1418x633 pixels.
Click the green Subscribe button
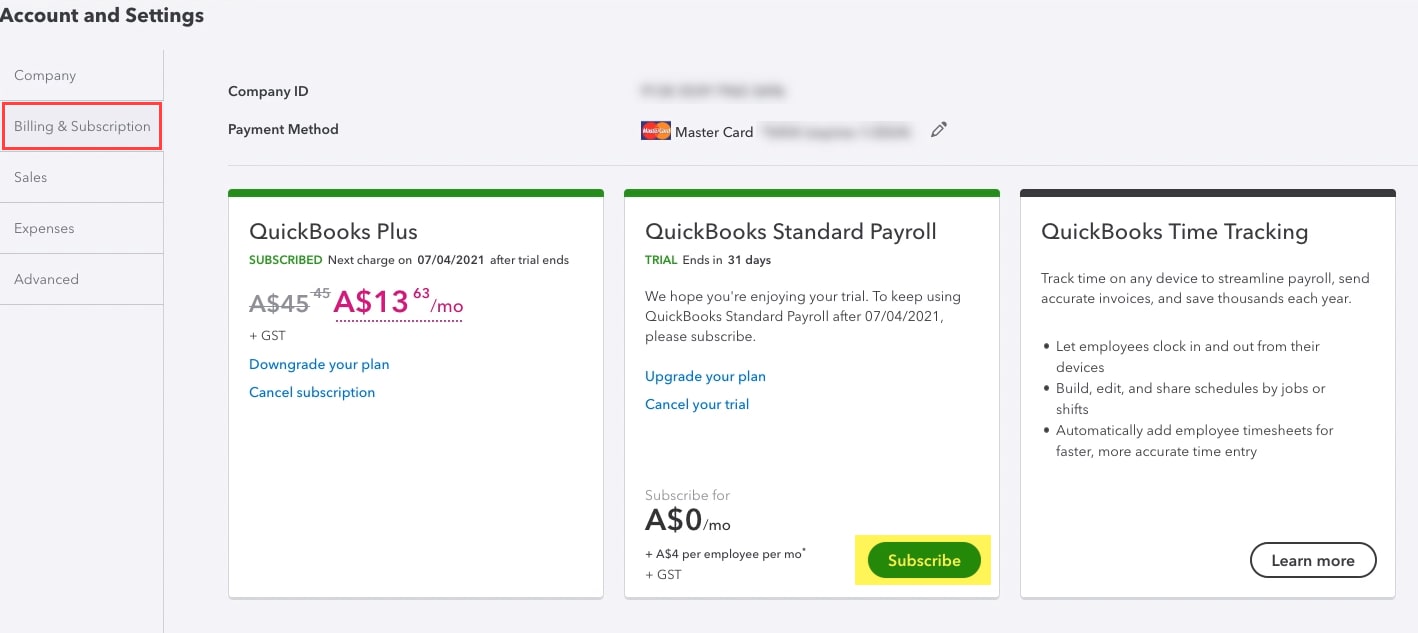pos(924,560)
